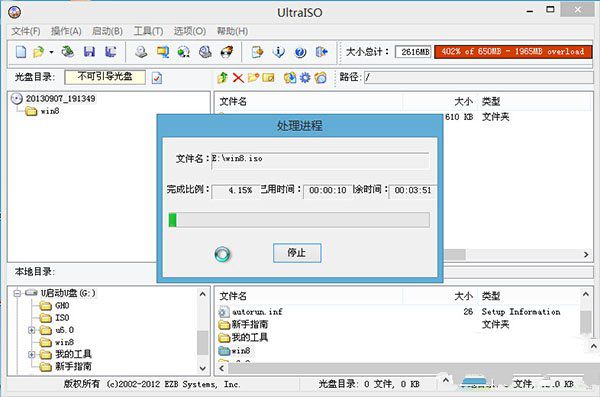Toggle the boot disc checkmark icon
The height and width of the screenshot is (397, 600).
coord(157,78)
